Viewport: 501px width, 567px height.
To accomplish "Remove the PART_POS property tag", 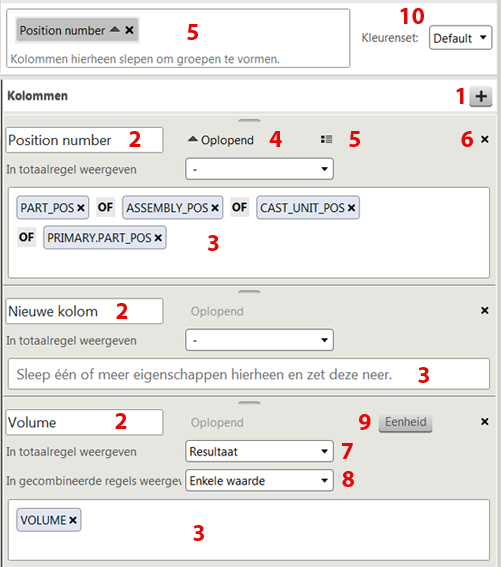I will (81, 208).
